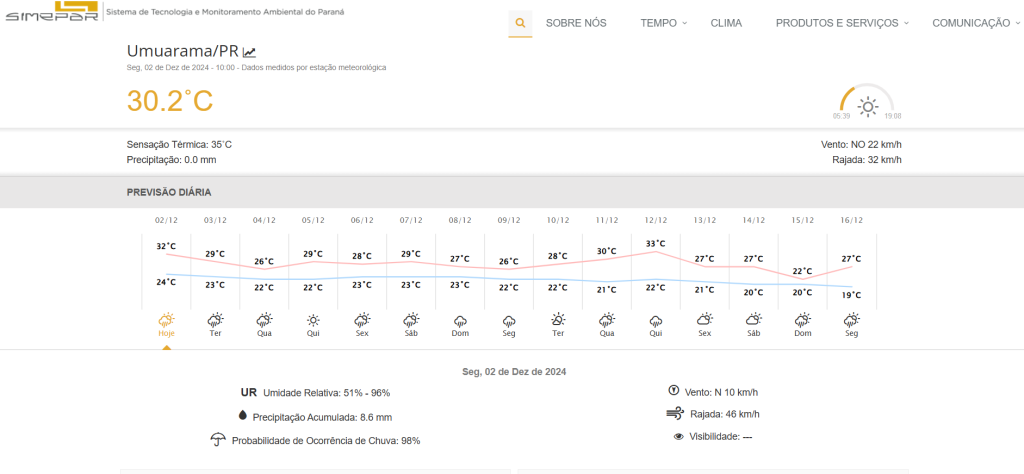Viewport: 1024px width, 474px height.
Task: Click the Qua 11/12 weather icon
Action: [x=607, y=321]
